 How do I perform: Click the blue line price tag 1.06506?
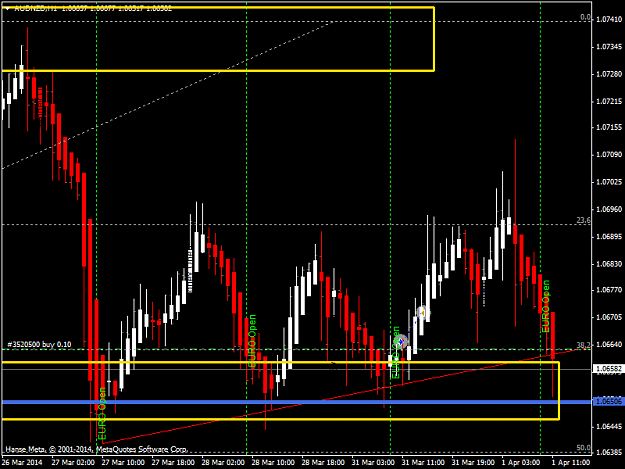[x=609, y=401]
